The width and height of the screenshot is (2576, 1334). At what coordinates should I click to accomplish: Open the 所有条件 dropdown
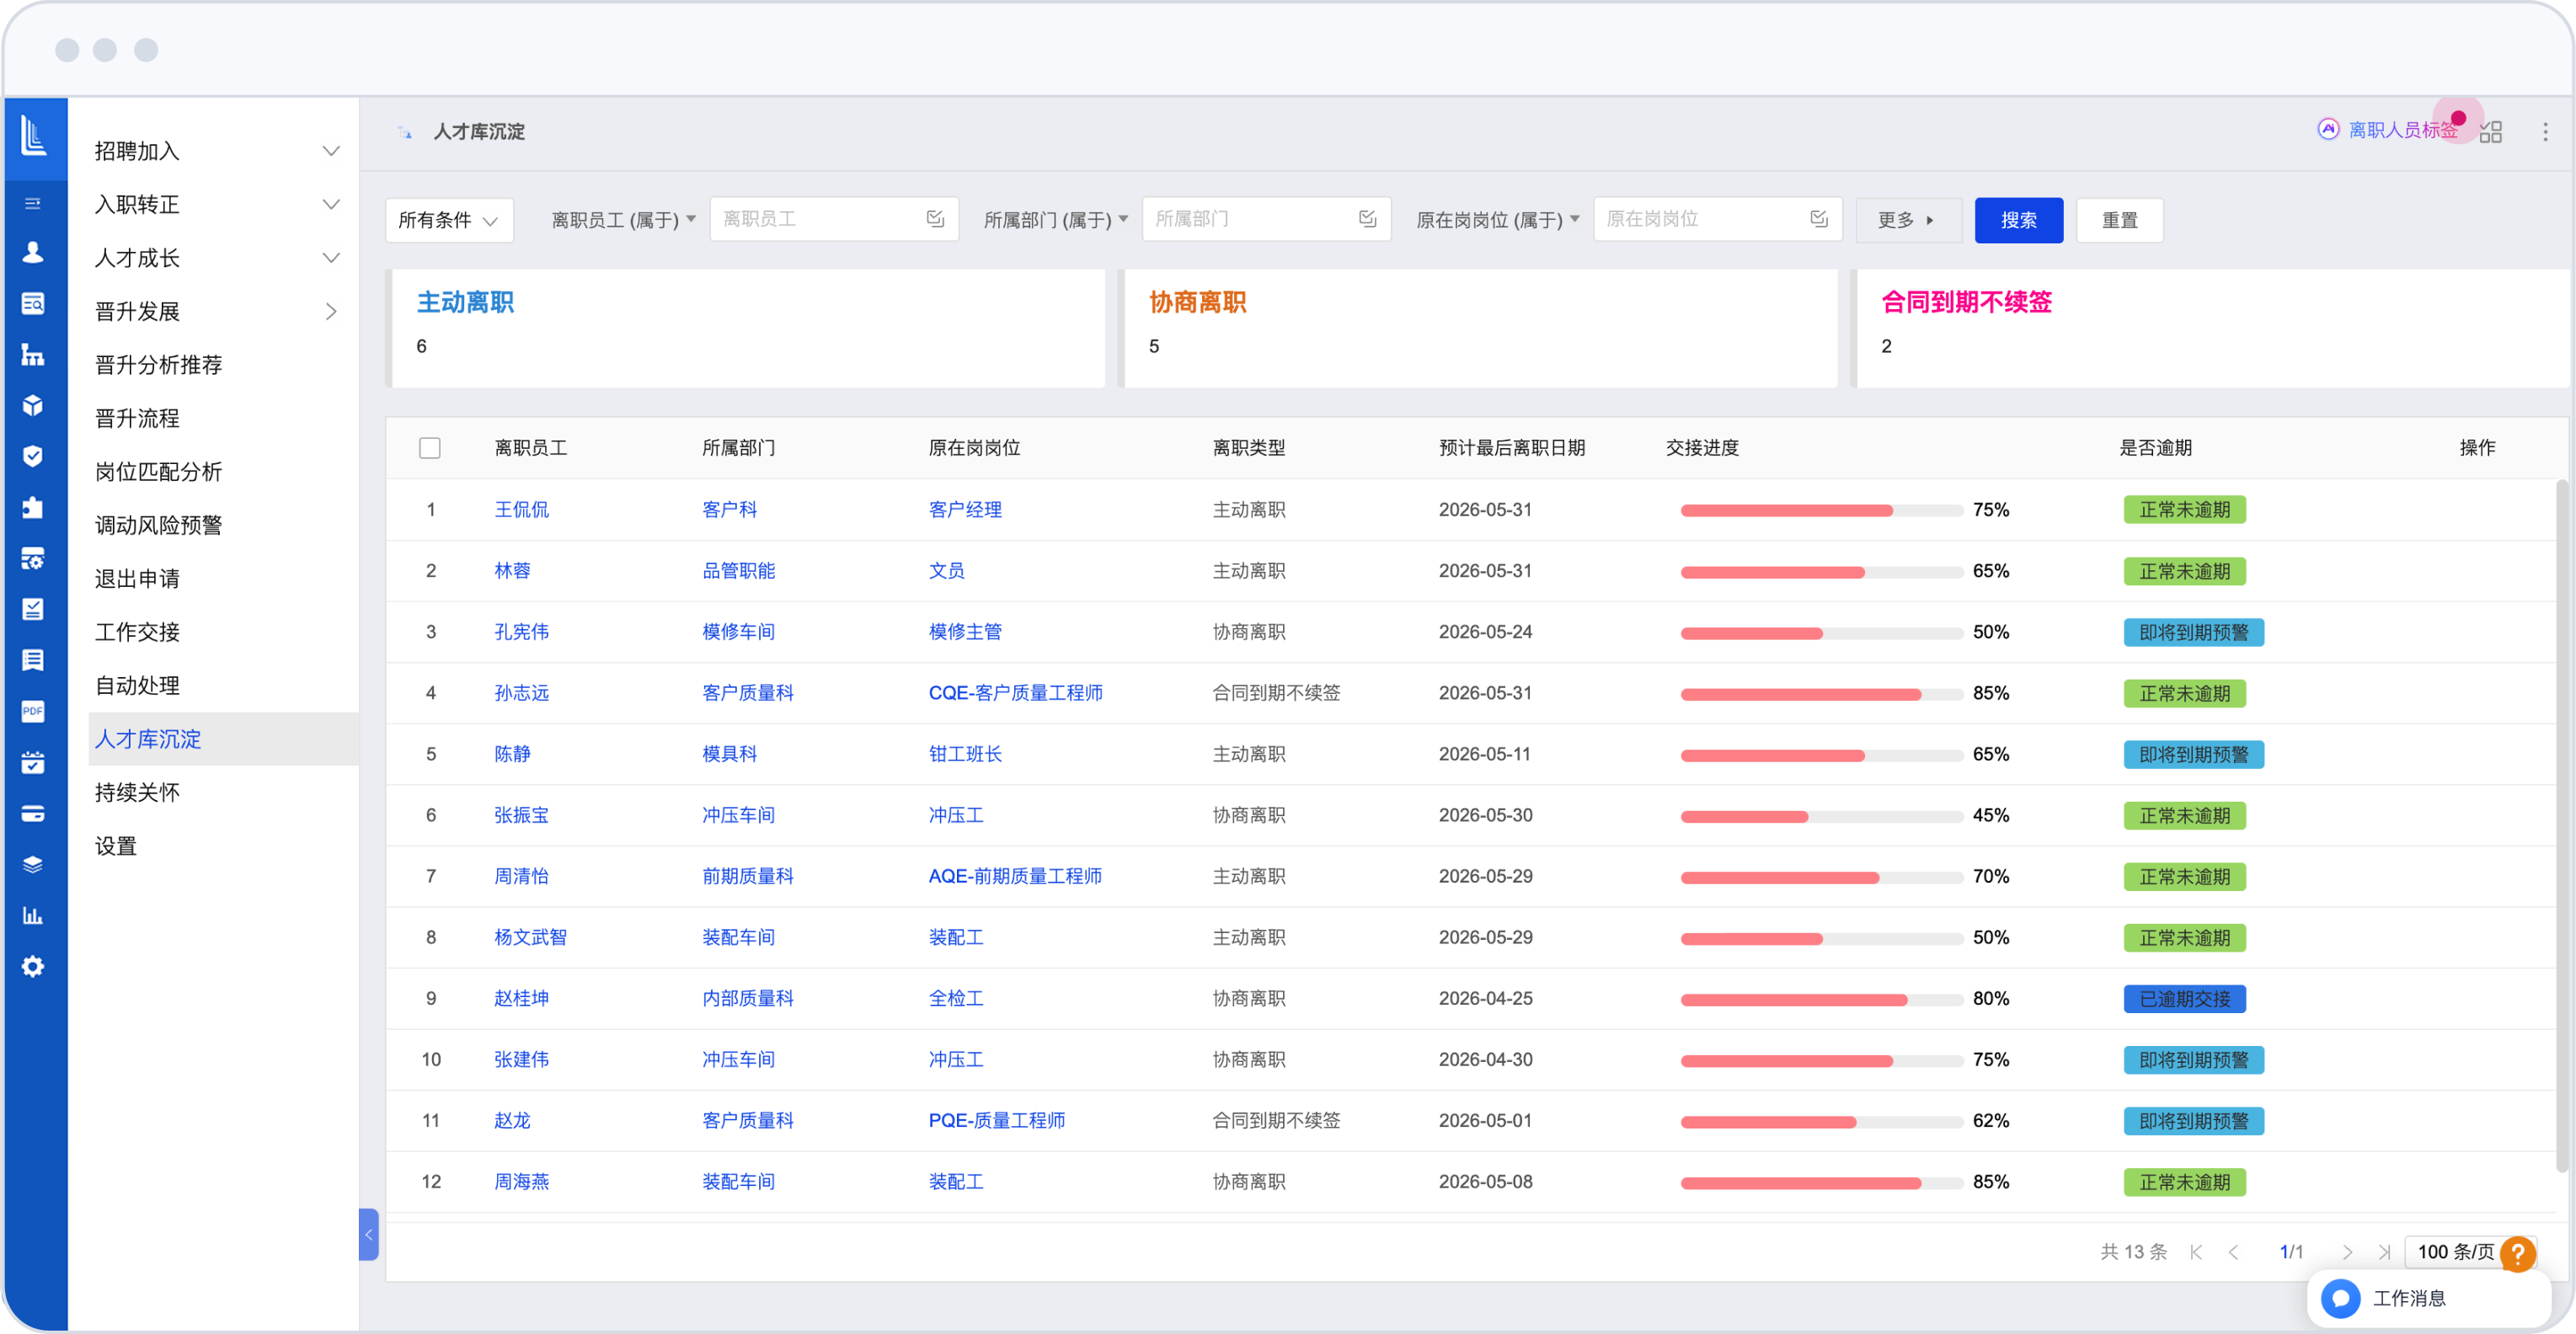(x=449, y=220)
